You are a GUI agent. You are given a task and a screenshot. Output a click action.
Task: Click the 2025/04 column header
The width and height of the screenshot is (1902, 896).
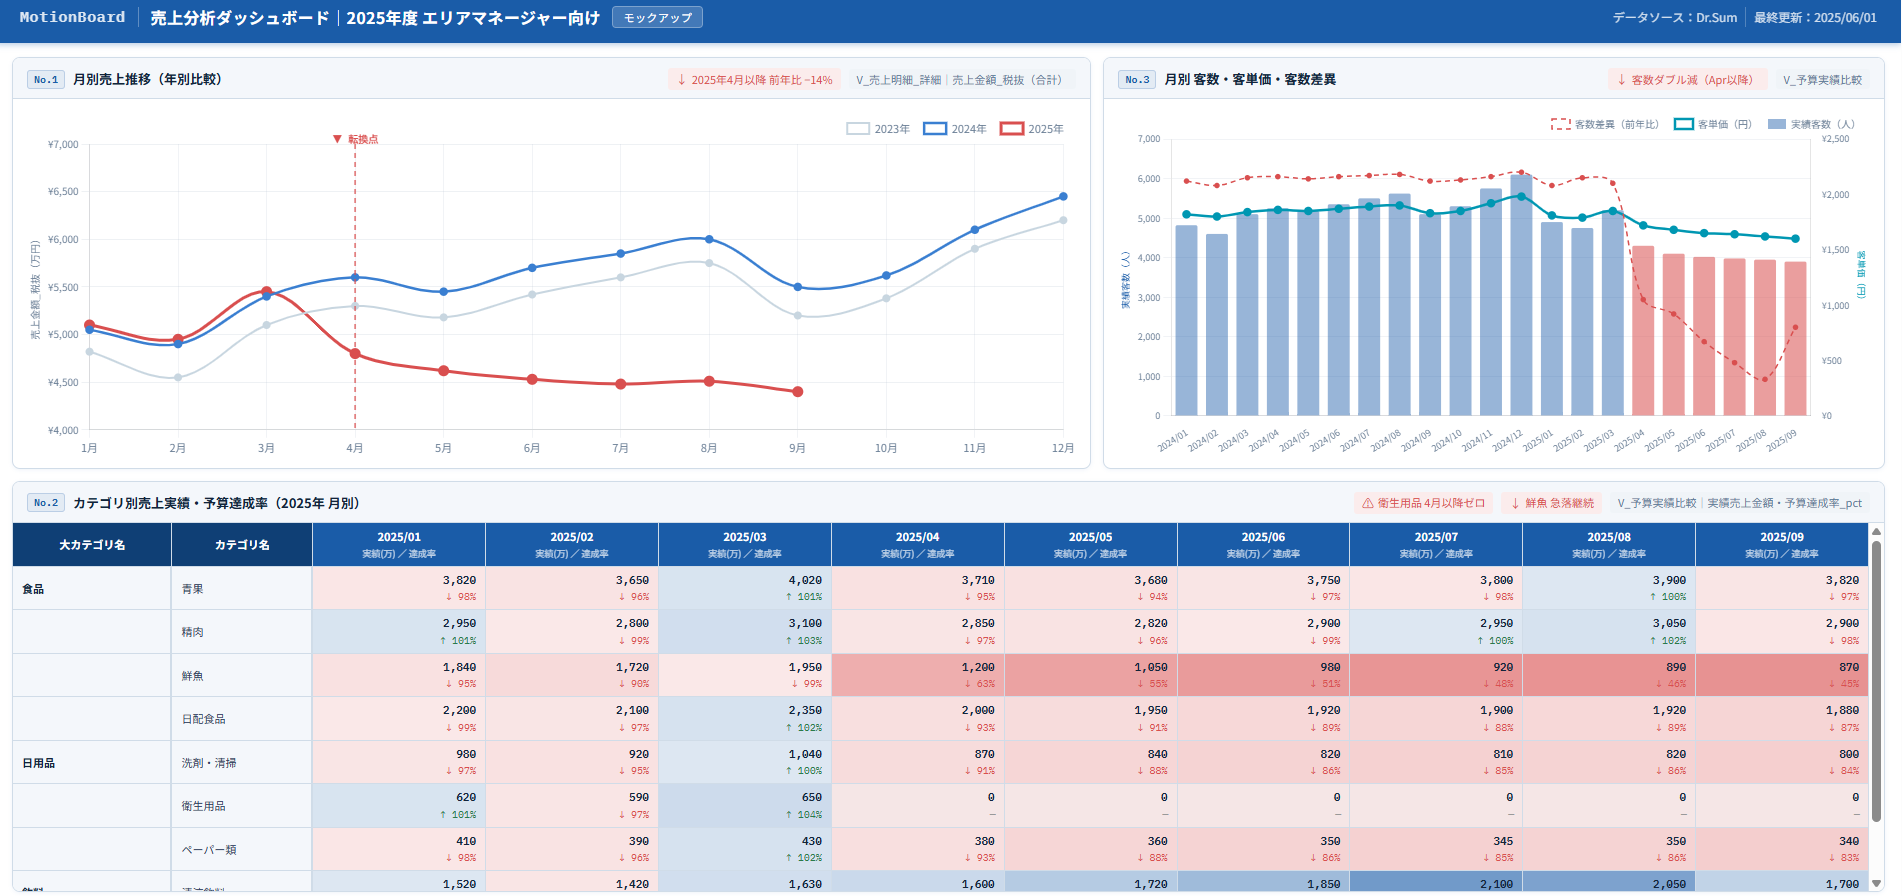(917, 544)
